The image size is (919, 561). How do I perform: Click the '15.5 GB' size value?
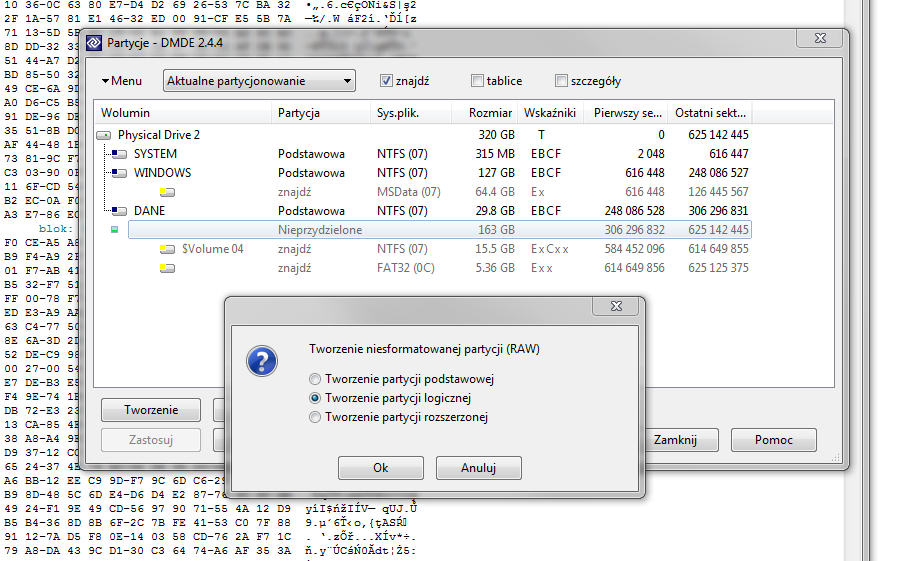pyautogui.click(x=495, y=249)
